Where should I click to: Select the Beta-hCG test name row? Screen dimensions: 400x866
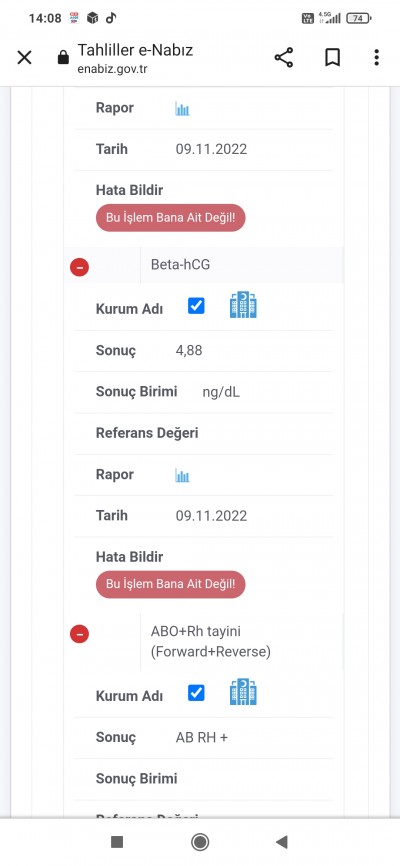pos(241,265)
